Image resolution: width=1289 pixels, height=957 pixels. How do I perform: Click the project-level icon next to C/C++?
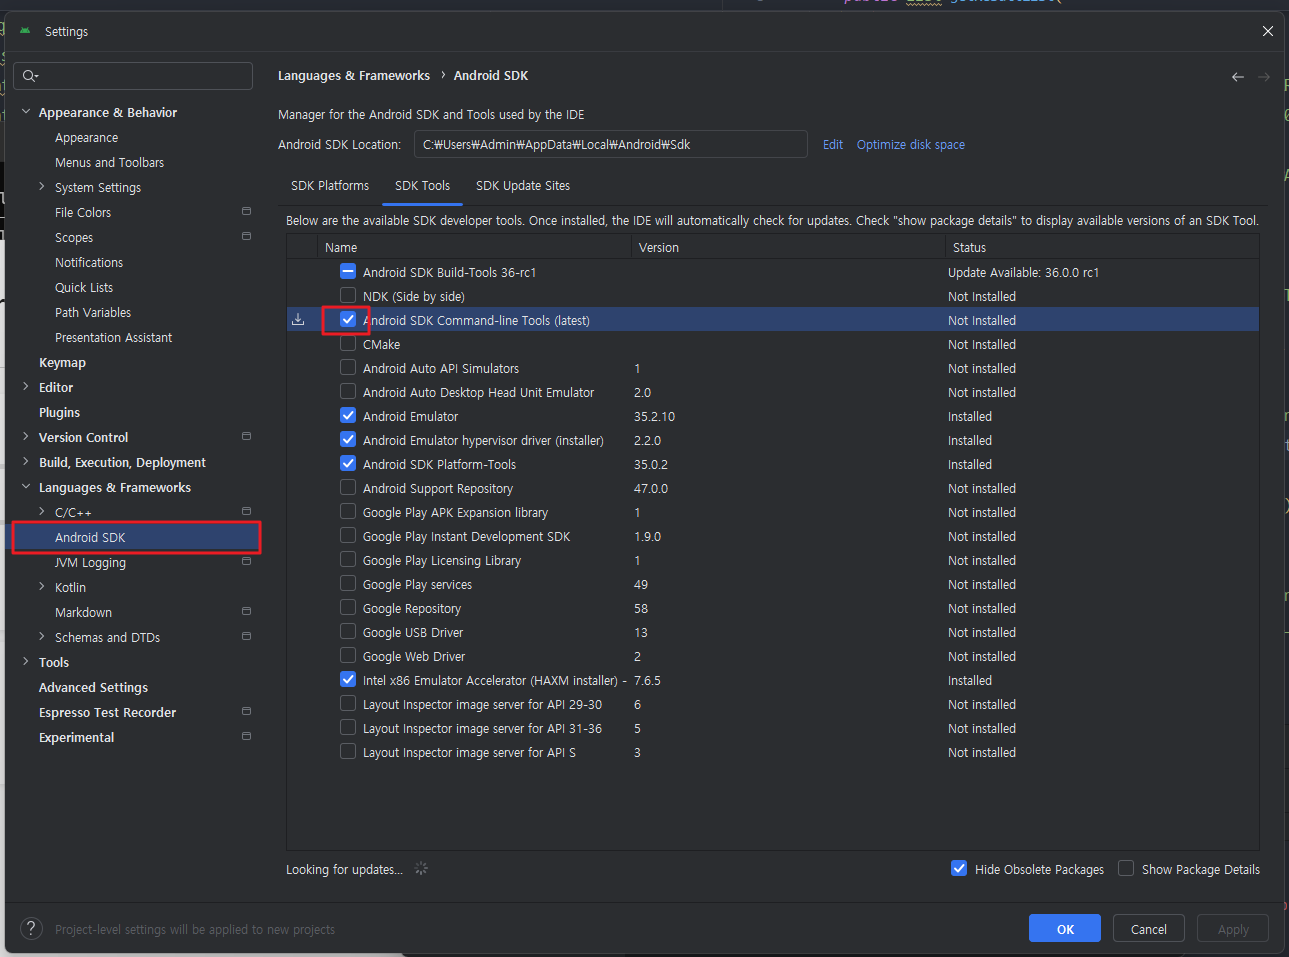coord(246,512)
